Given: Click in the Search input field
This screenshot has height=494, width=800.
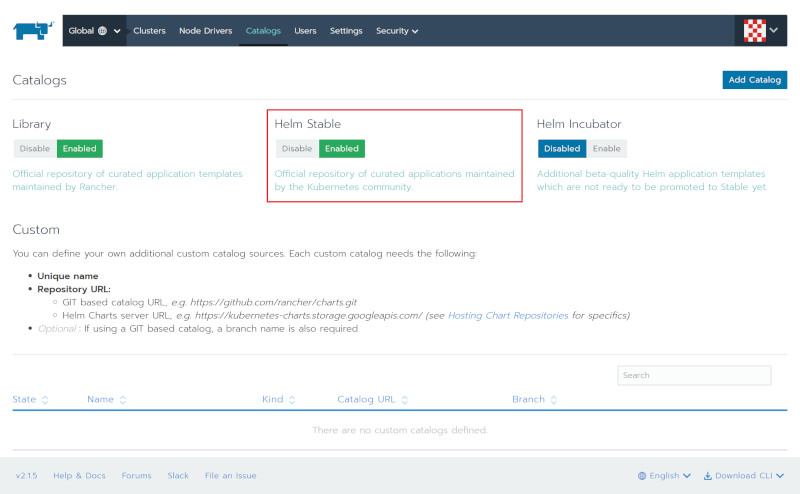Looking at the screenshot, I should tap(694, 375).
